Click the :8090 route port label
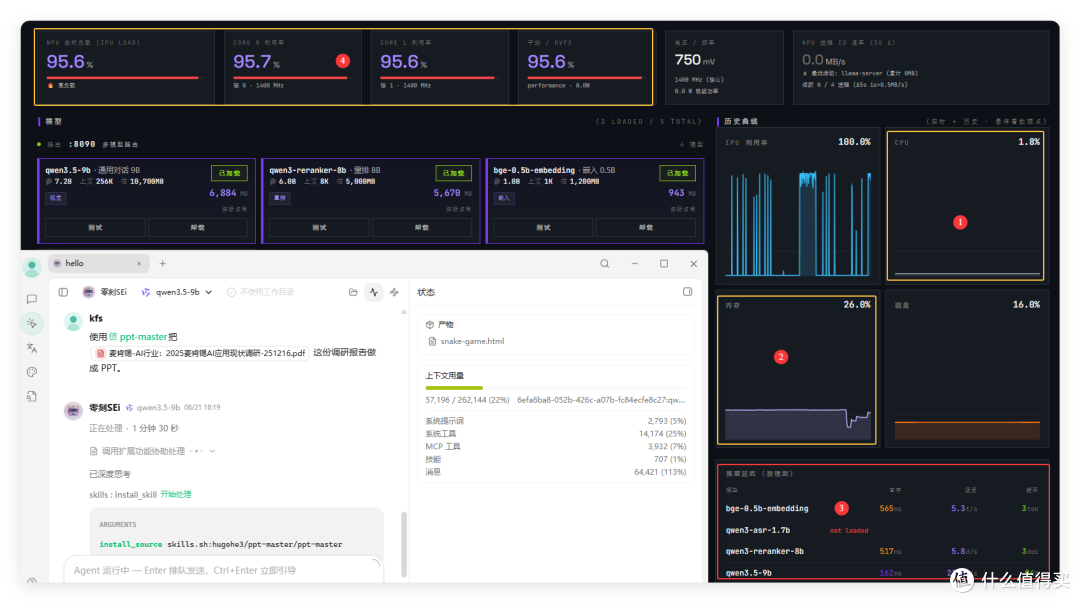 coord(82,144)
